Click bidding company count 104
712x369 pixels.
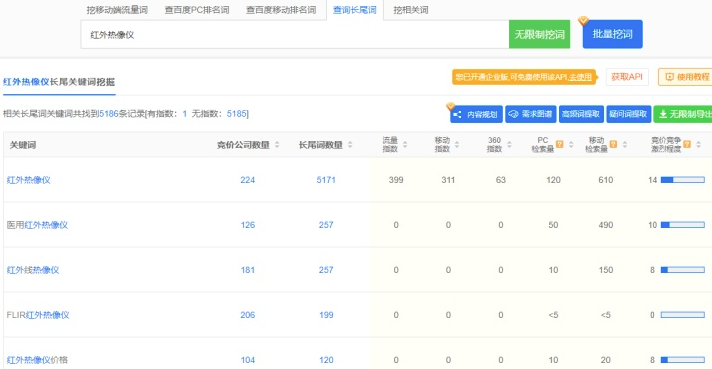point(247,360)
